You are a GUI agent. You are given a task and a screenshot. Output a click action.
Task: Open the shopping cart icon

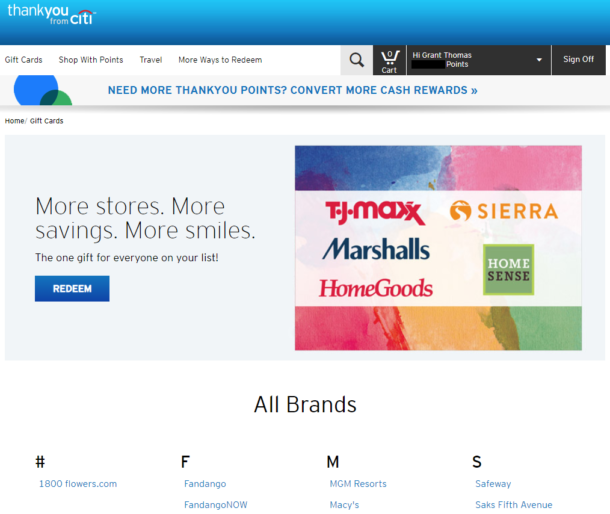tap(389, 61)
